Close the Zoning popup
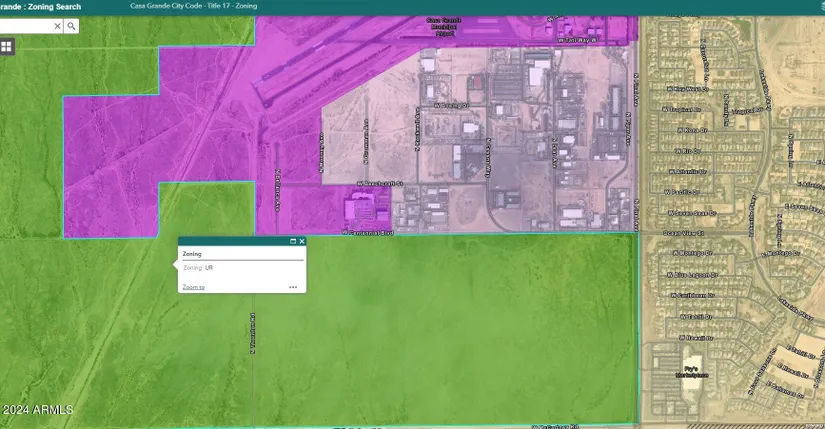825x429 pixels. point(302,241)
